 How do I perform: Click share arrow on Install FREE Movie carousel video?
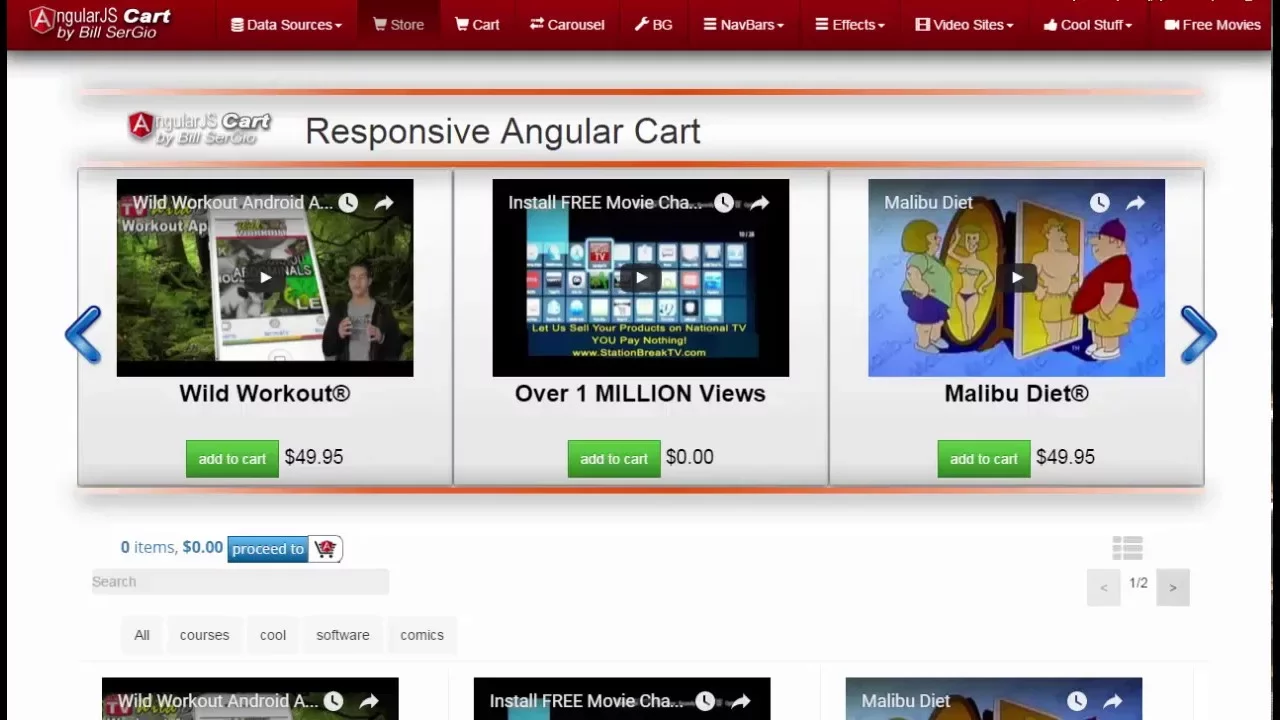[x=760, y=203]
